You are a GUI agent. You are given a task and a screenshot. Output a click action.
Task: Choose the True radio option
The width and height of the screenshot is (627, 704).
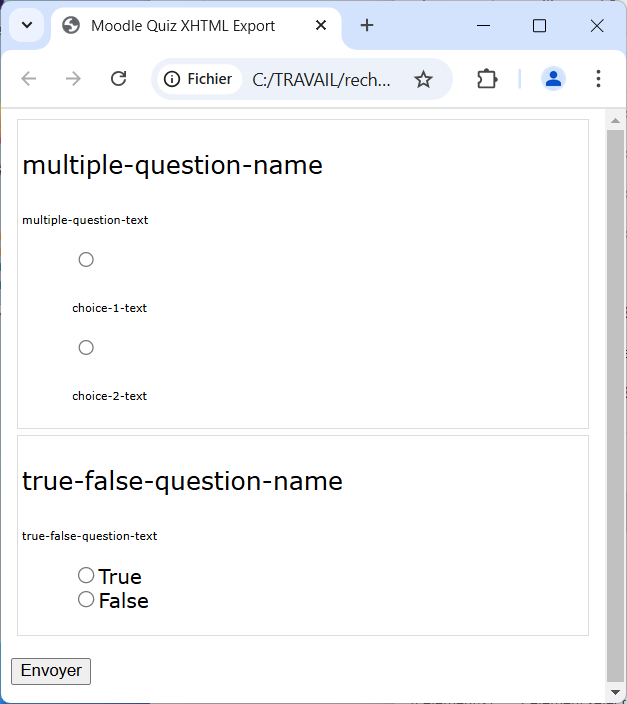click(86, 575)
